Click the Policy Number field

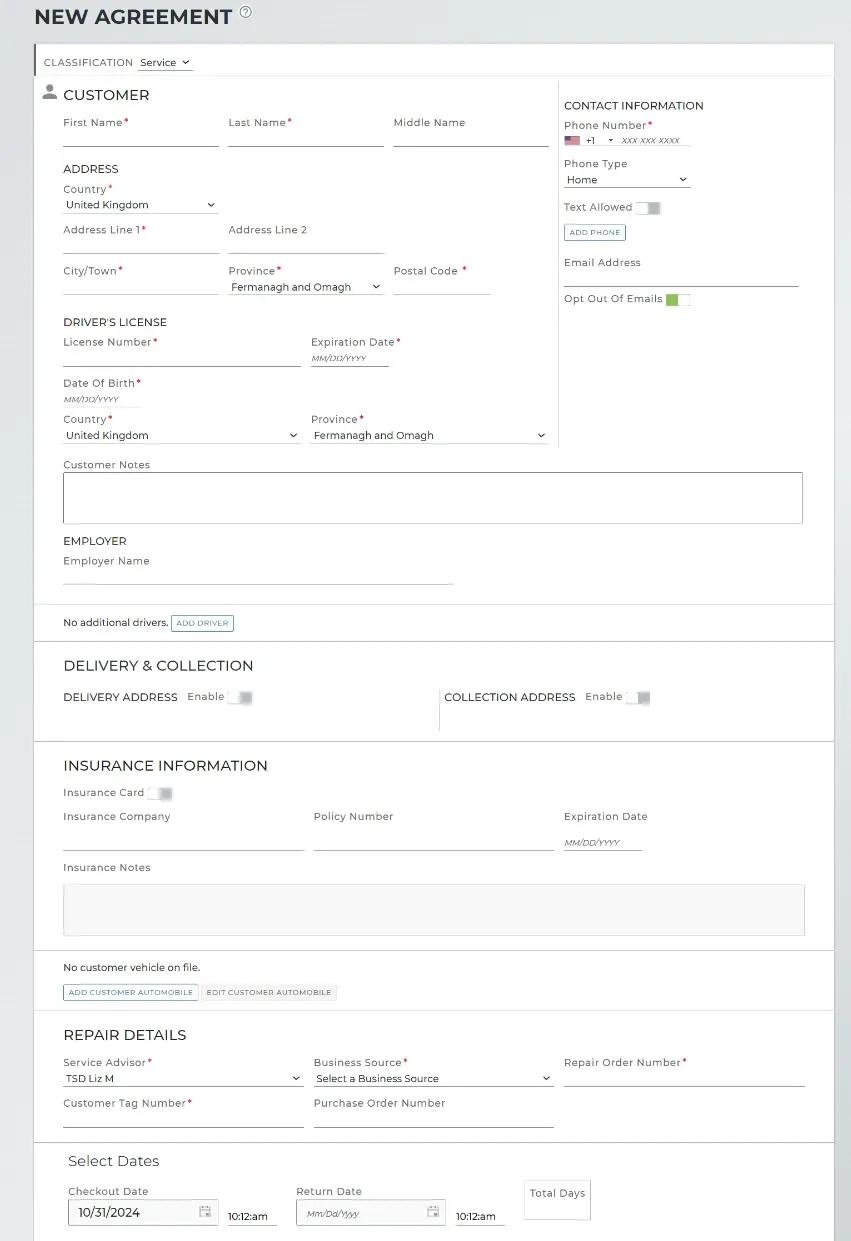[433, 841]
